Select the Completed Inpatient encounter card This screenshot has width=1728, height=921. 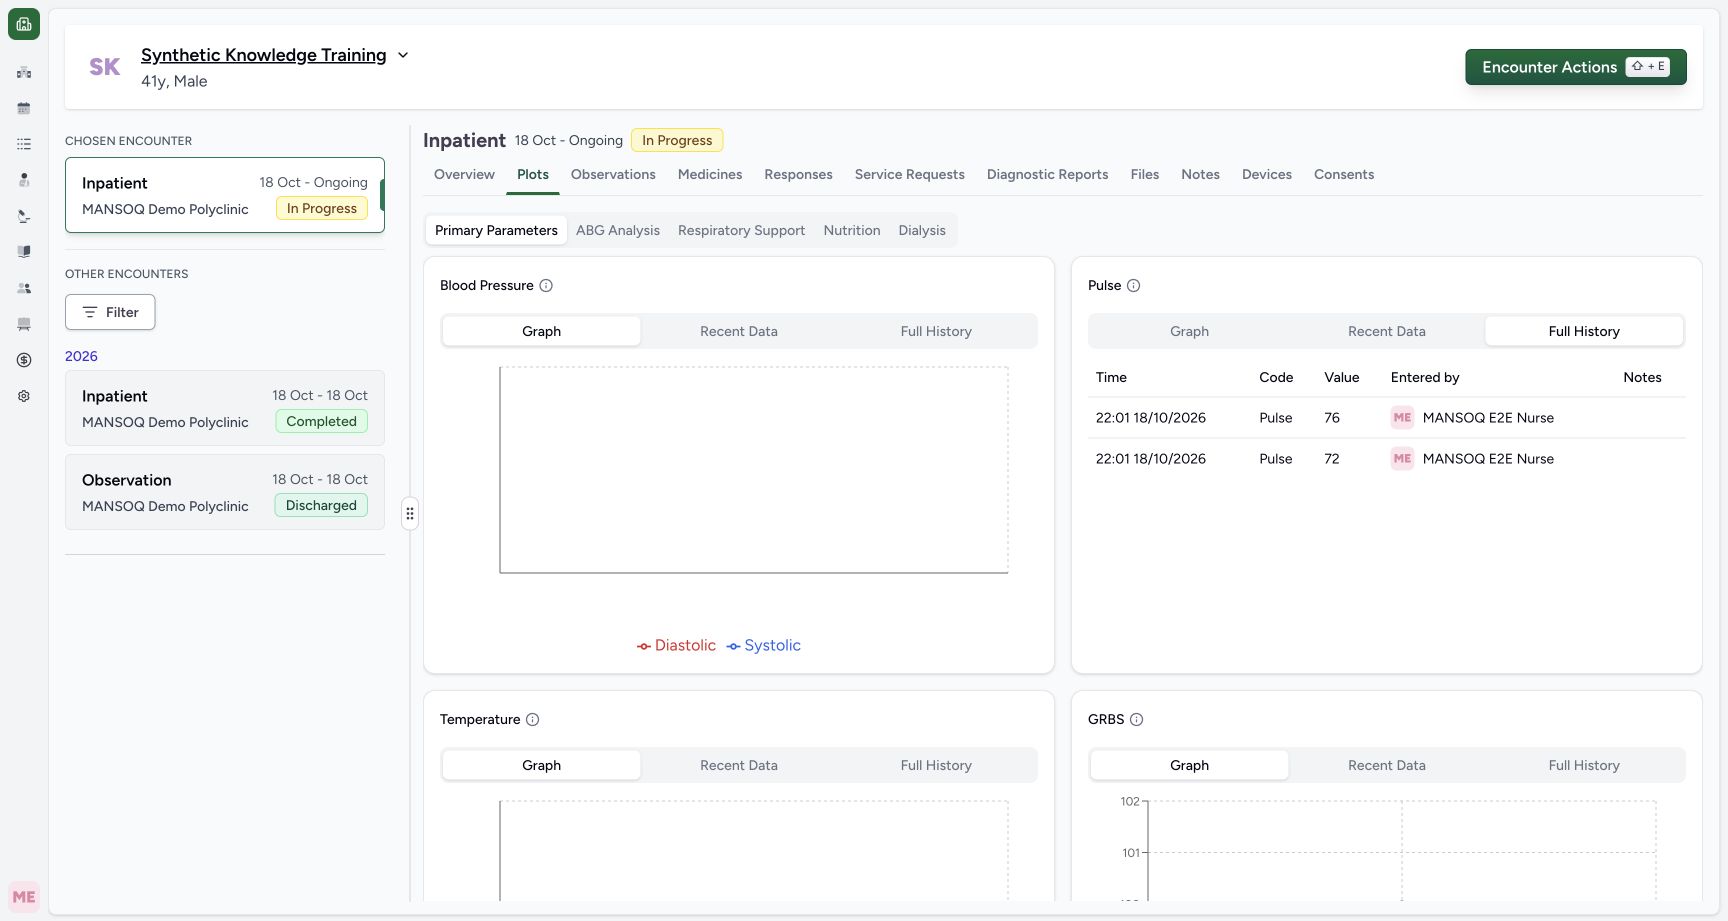coord(225,408)
